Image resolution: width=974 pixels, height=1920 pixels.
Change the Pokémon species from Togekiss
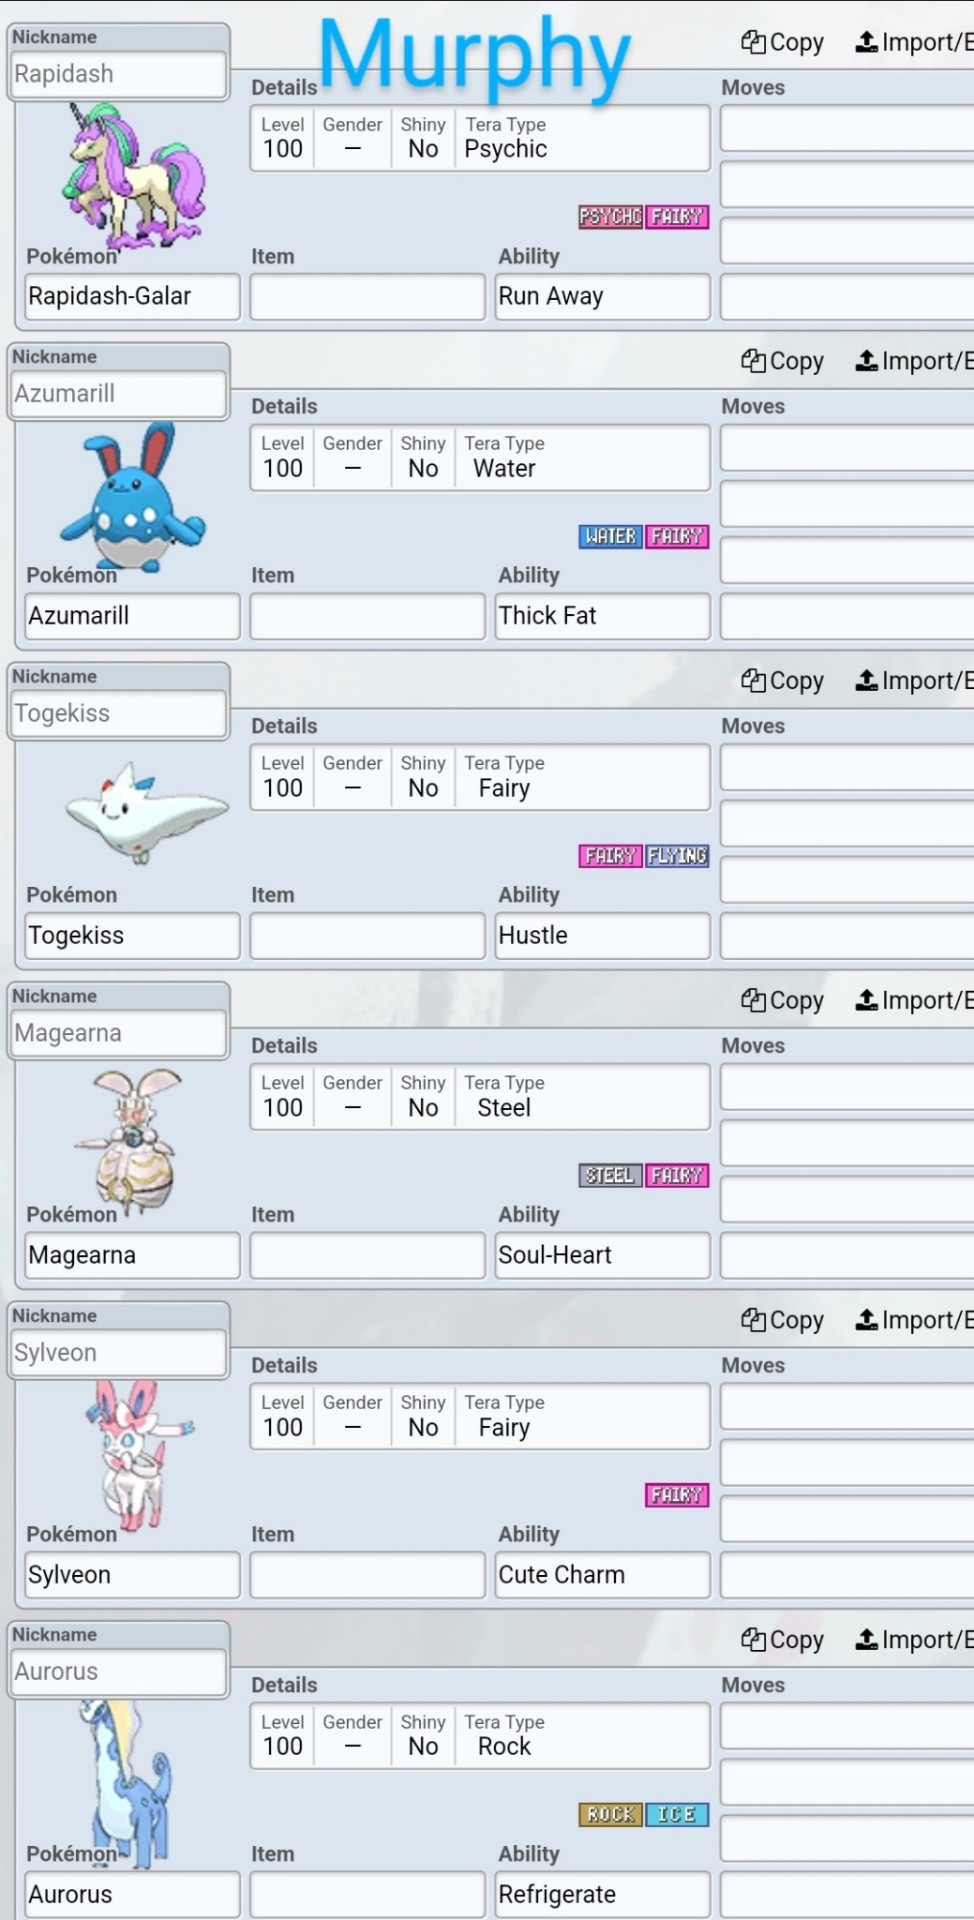click(132, 936)
